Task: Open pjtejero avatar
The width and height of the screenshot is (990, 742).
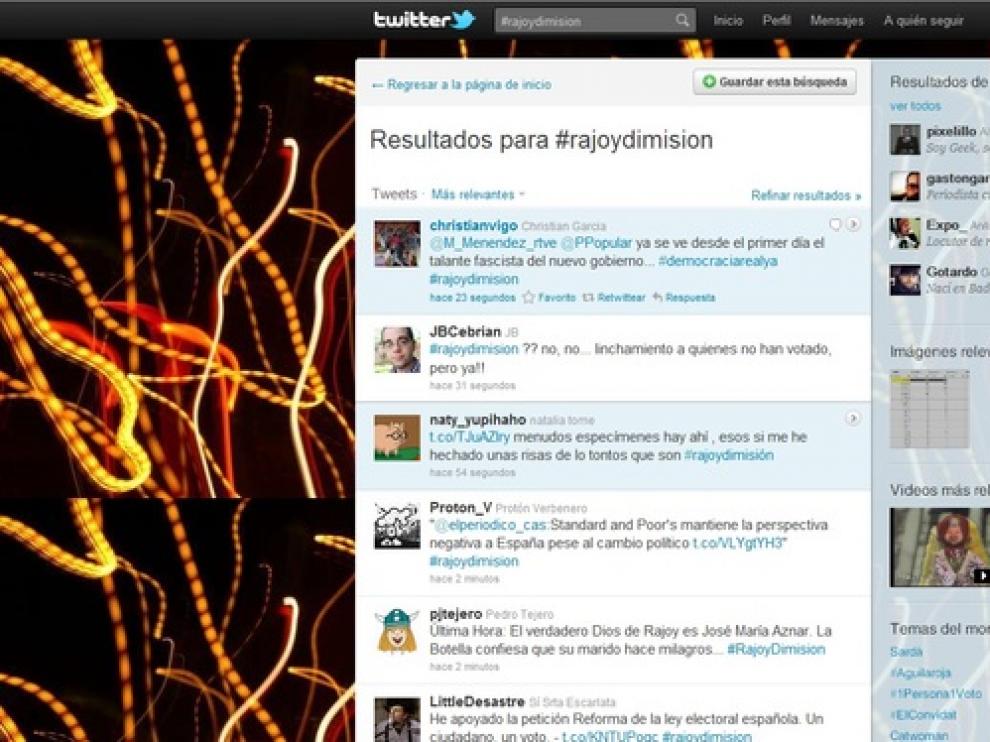Action: [397, 631]
